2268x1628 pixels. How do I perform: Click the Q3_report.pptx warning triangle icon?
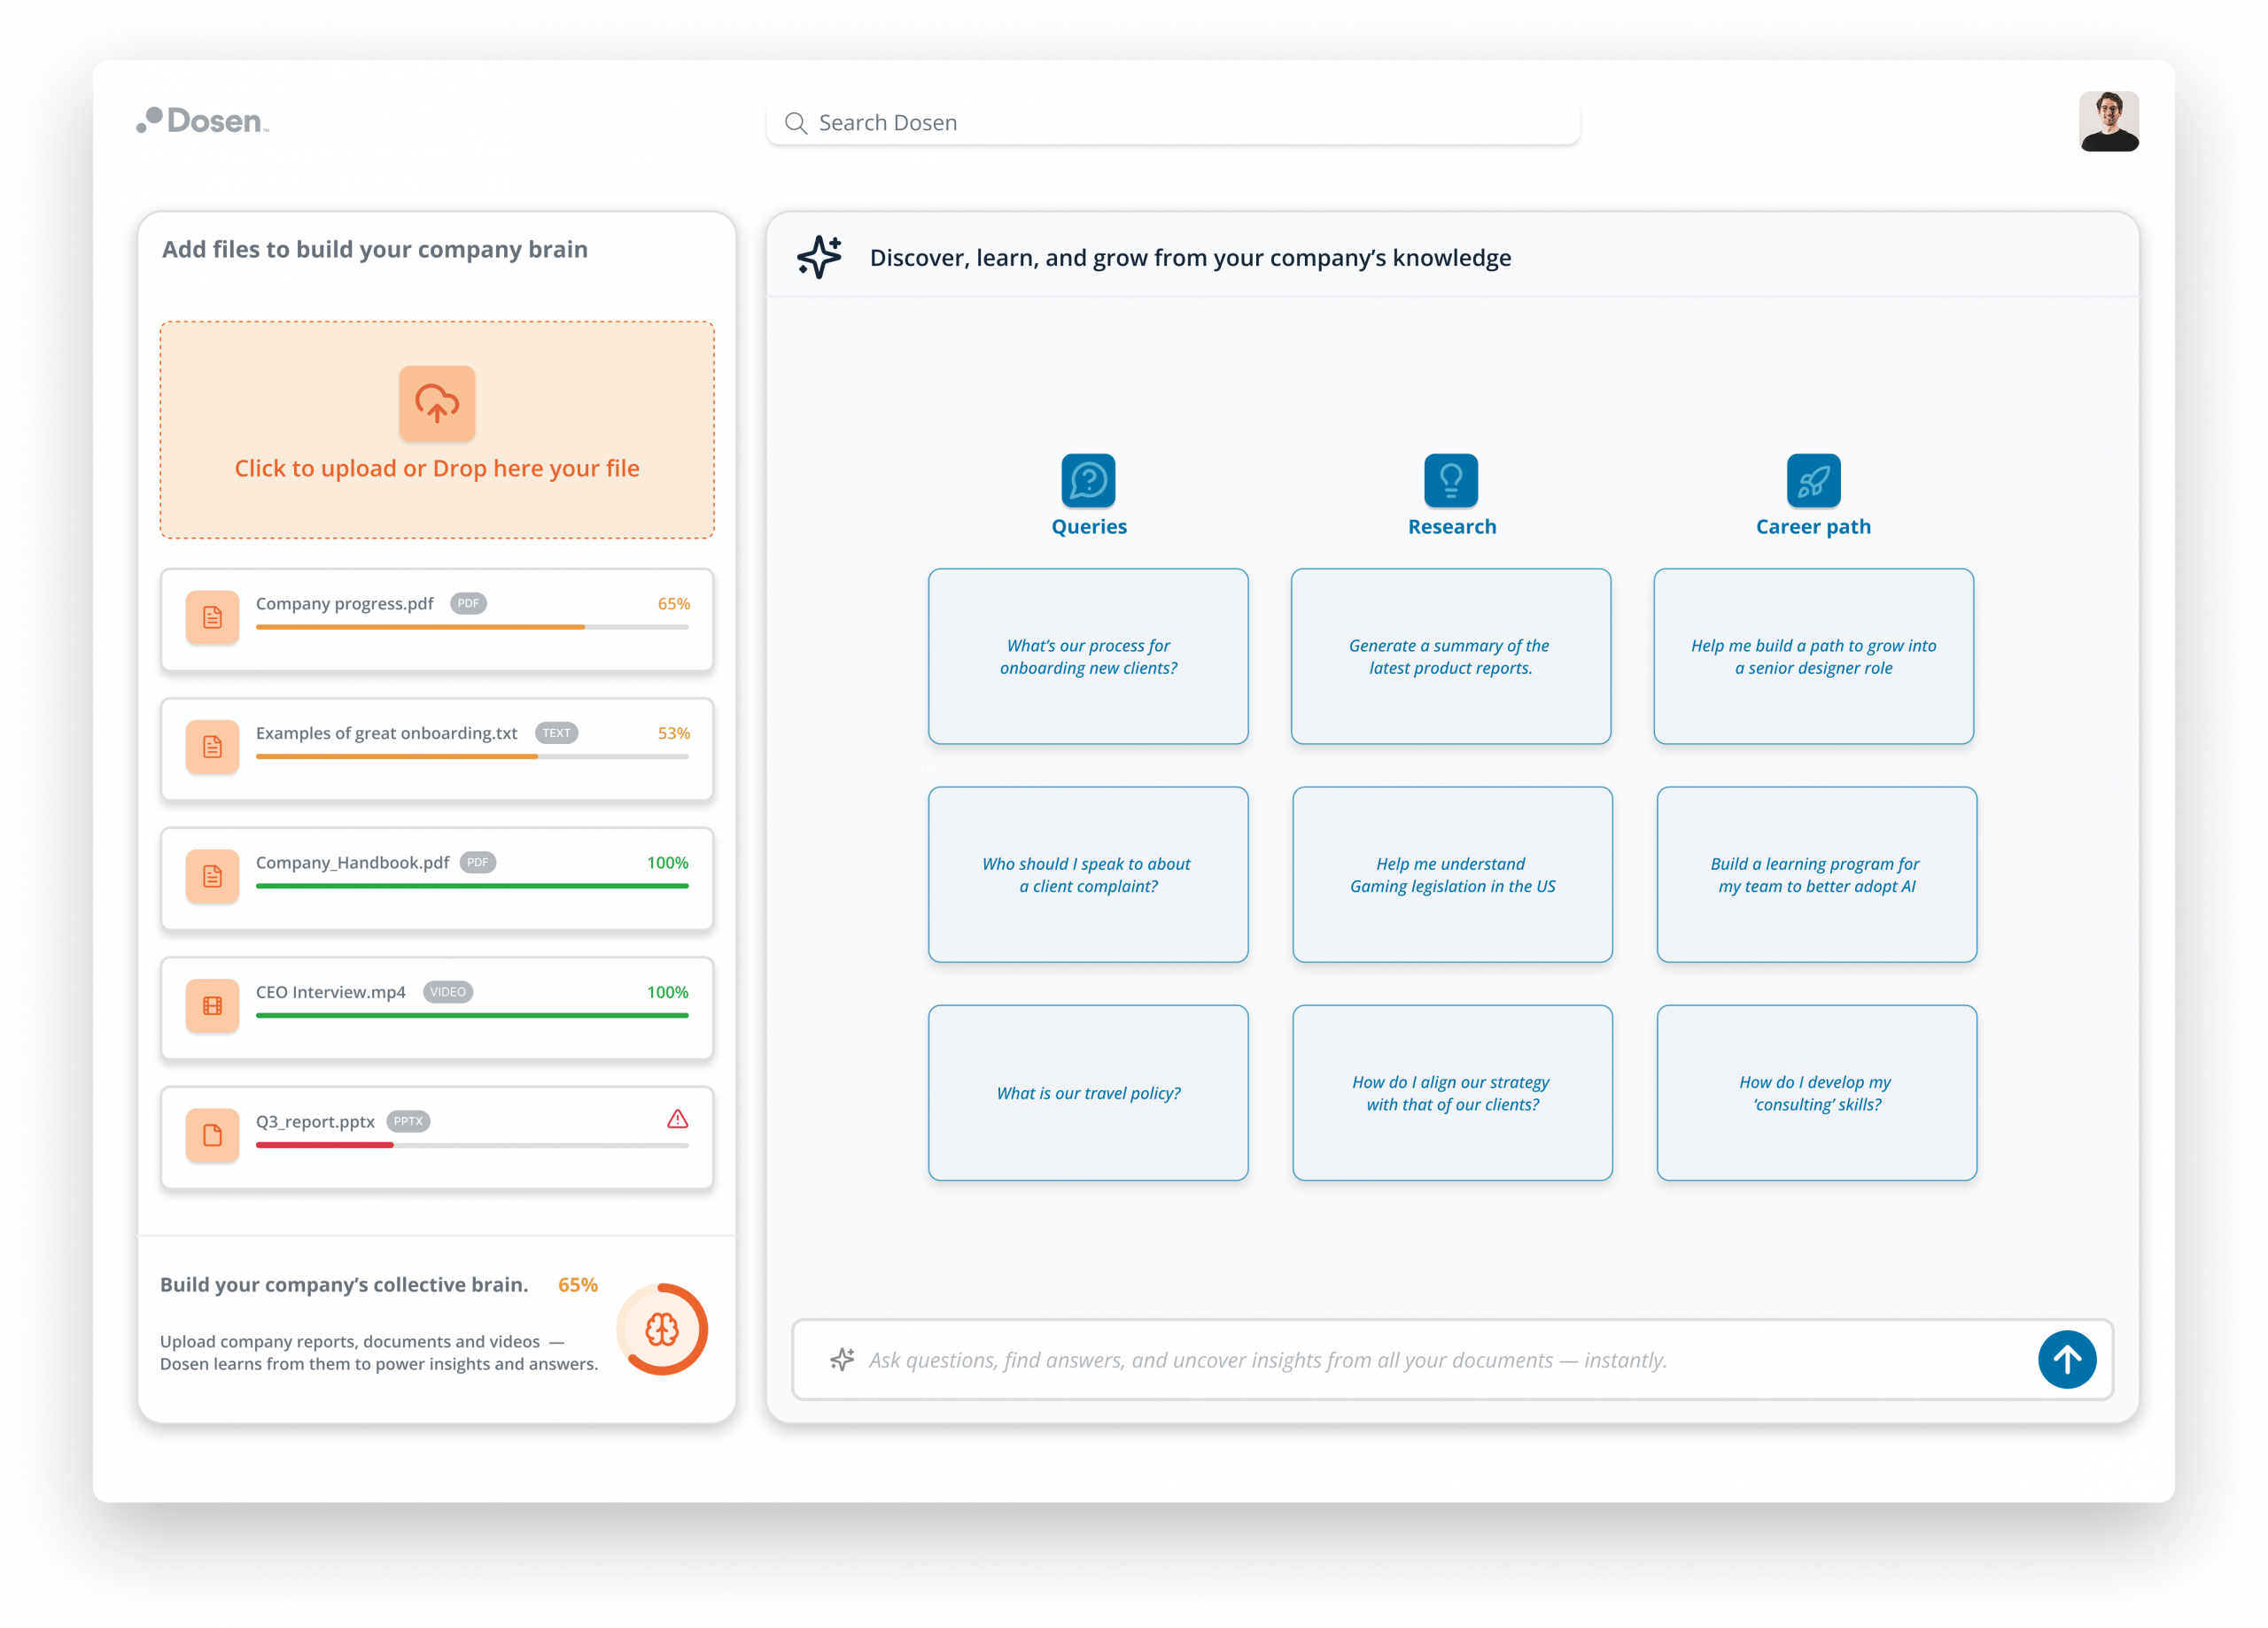(677, 1119)
